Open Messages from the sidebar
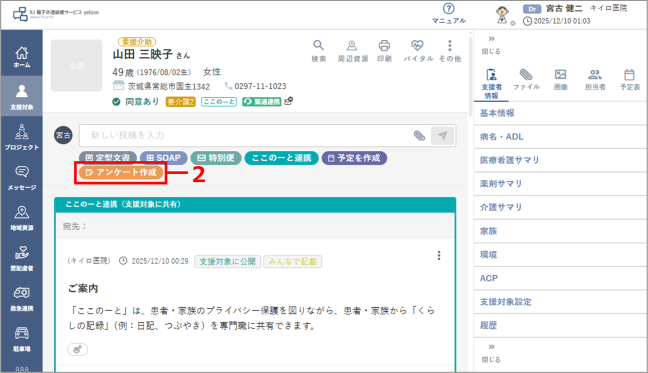 point(21,178)
